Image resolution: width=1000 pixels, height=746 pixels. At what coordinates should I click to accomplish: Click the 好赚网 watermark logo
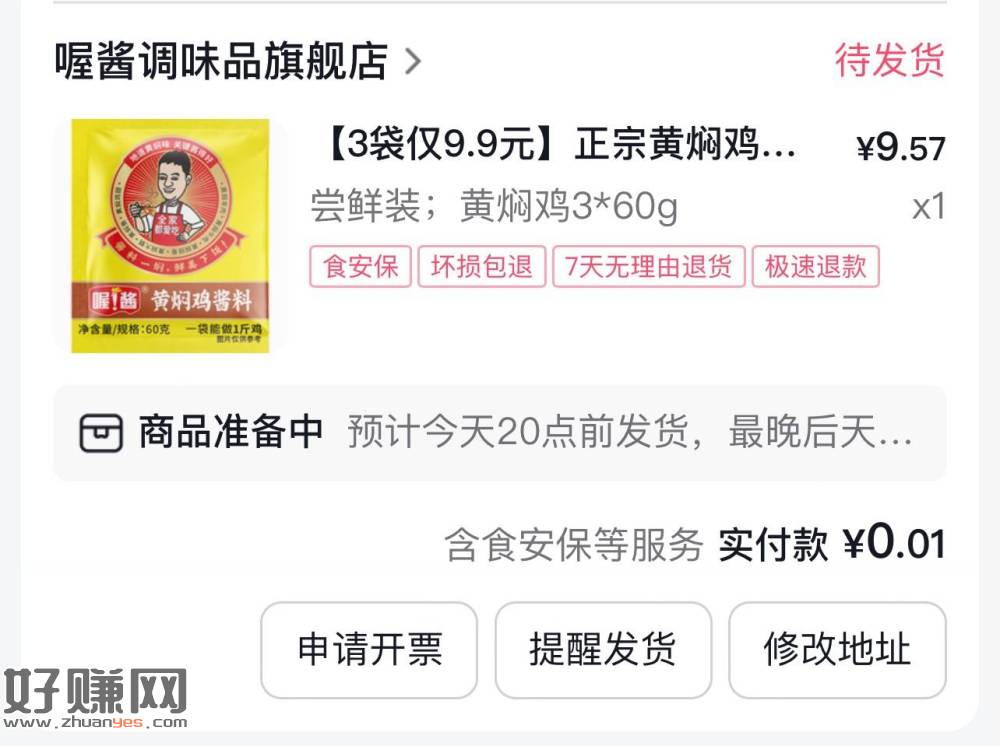coord(95,699)
